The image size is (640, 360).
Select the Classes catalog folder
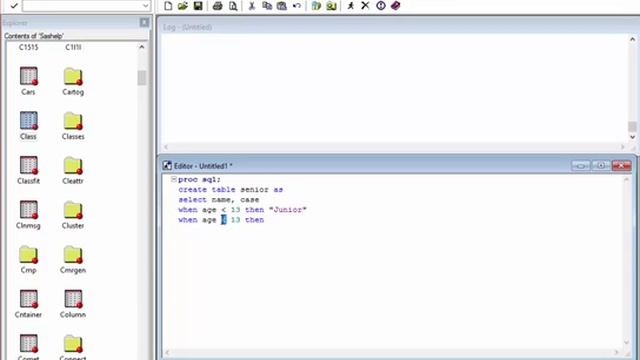pyautogui.click(x=73, y=125)
